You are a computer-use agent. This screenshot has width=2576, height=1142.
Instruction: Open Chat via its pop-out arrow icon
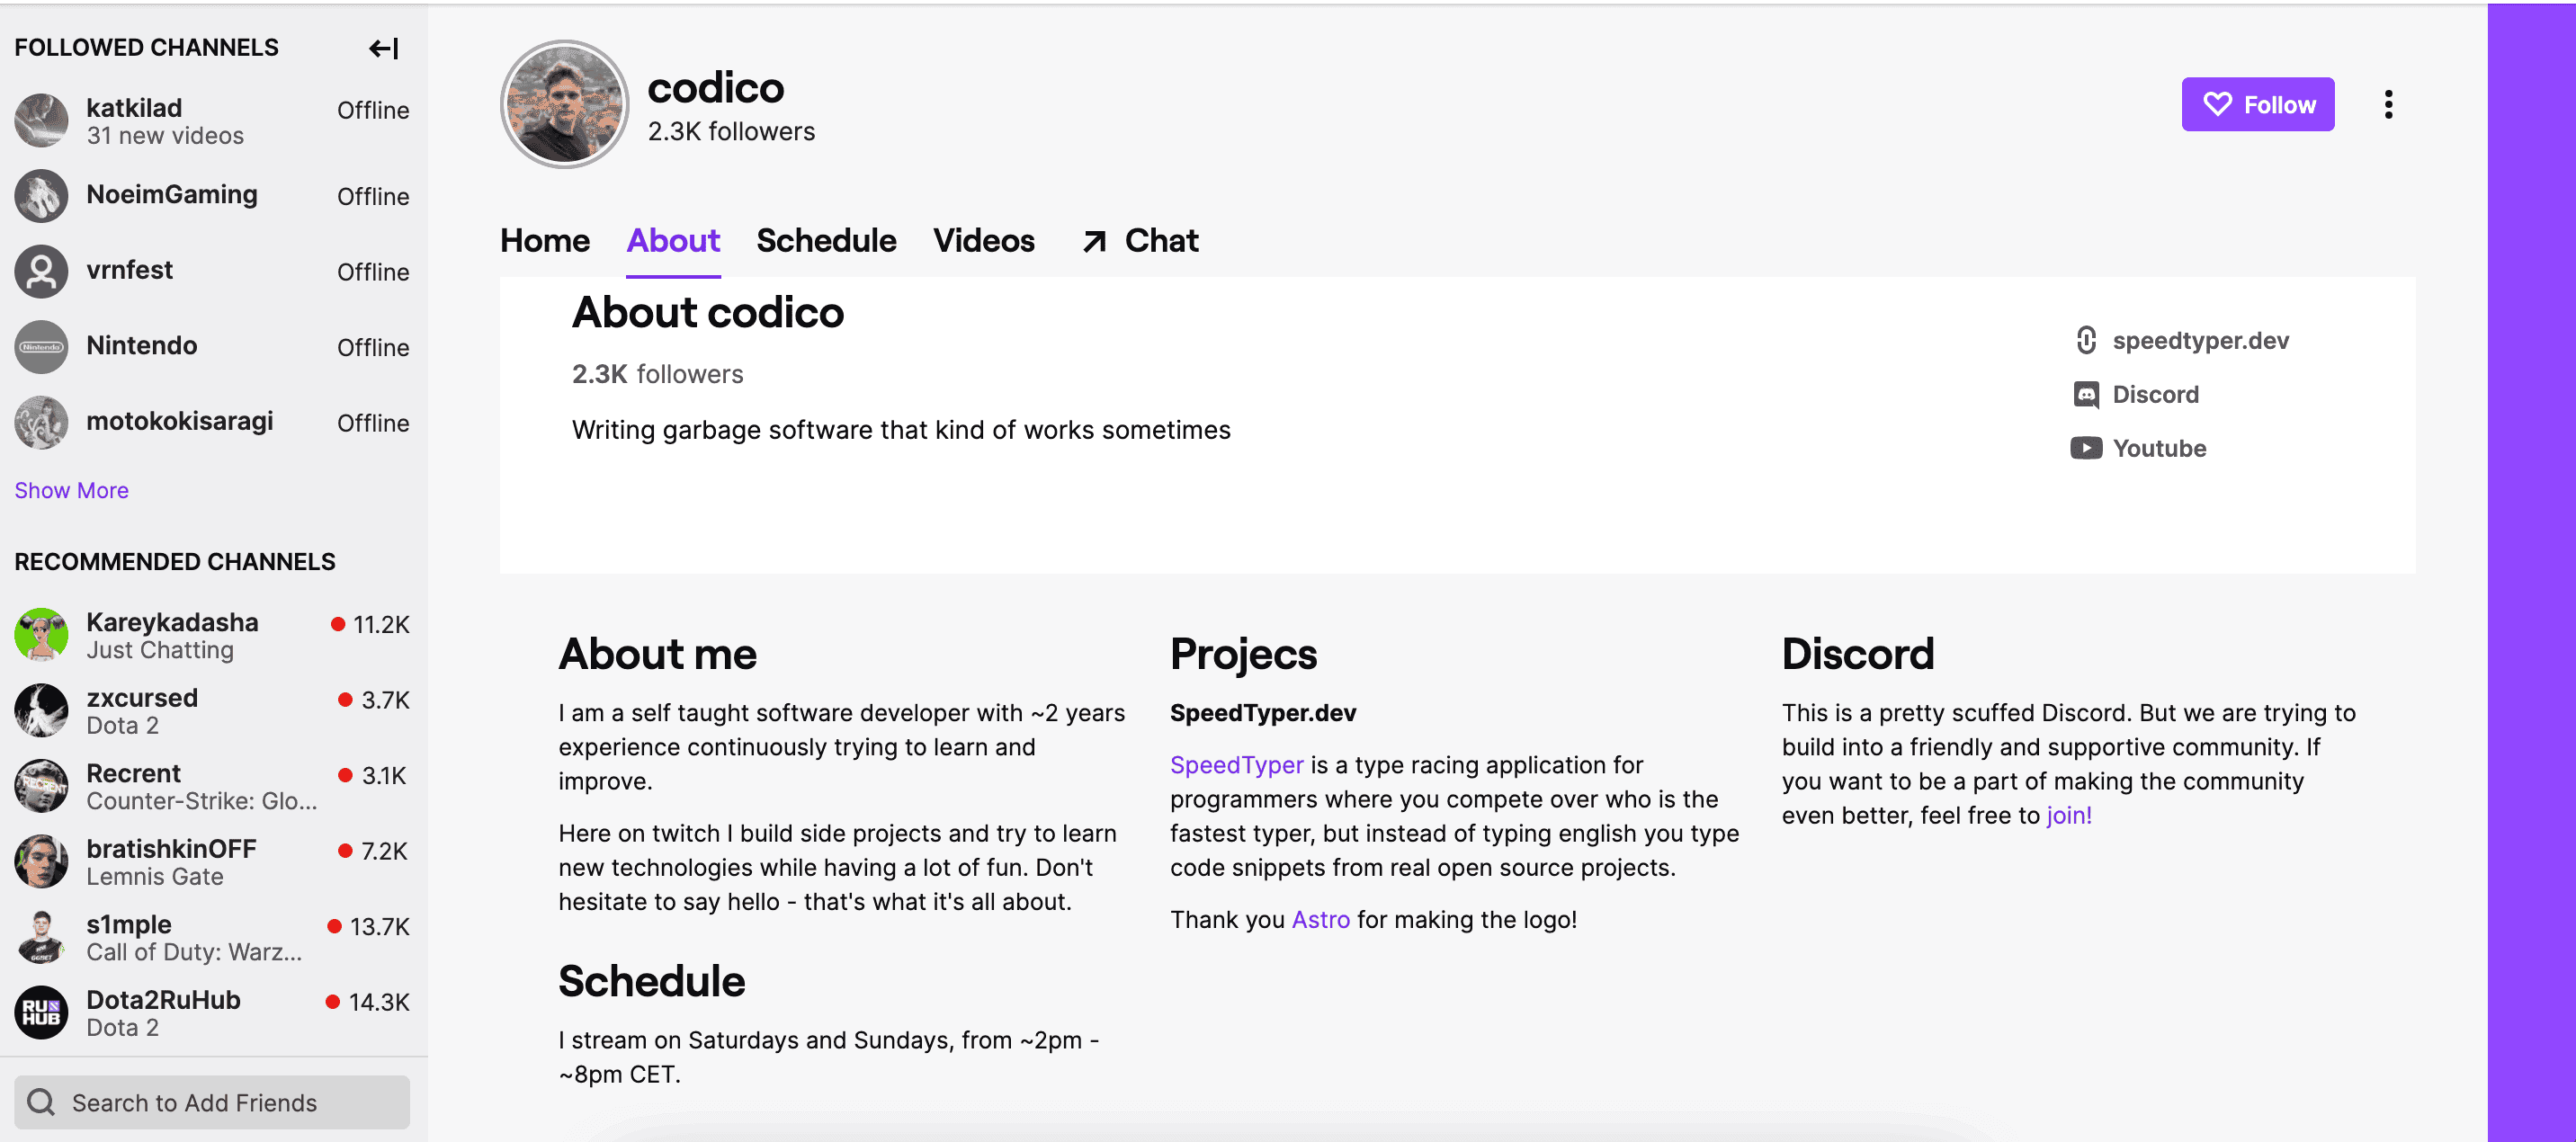pyautogui.click(x=1096, y=240)
